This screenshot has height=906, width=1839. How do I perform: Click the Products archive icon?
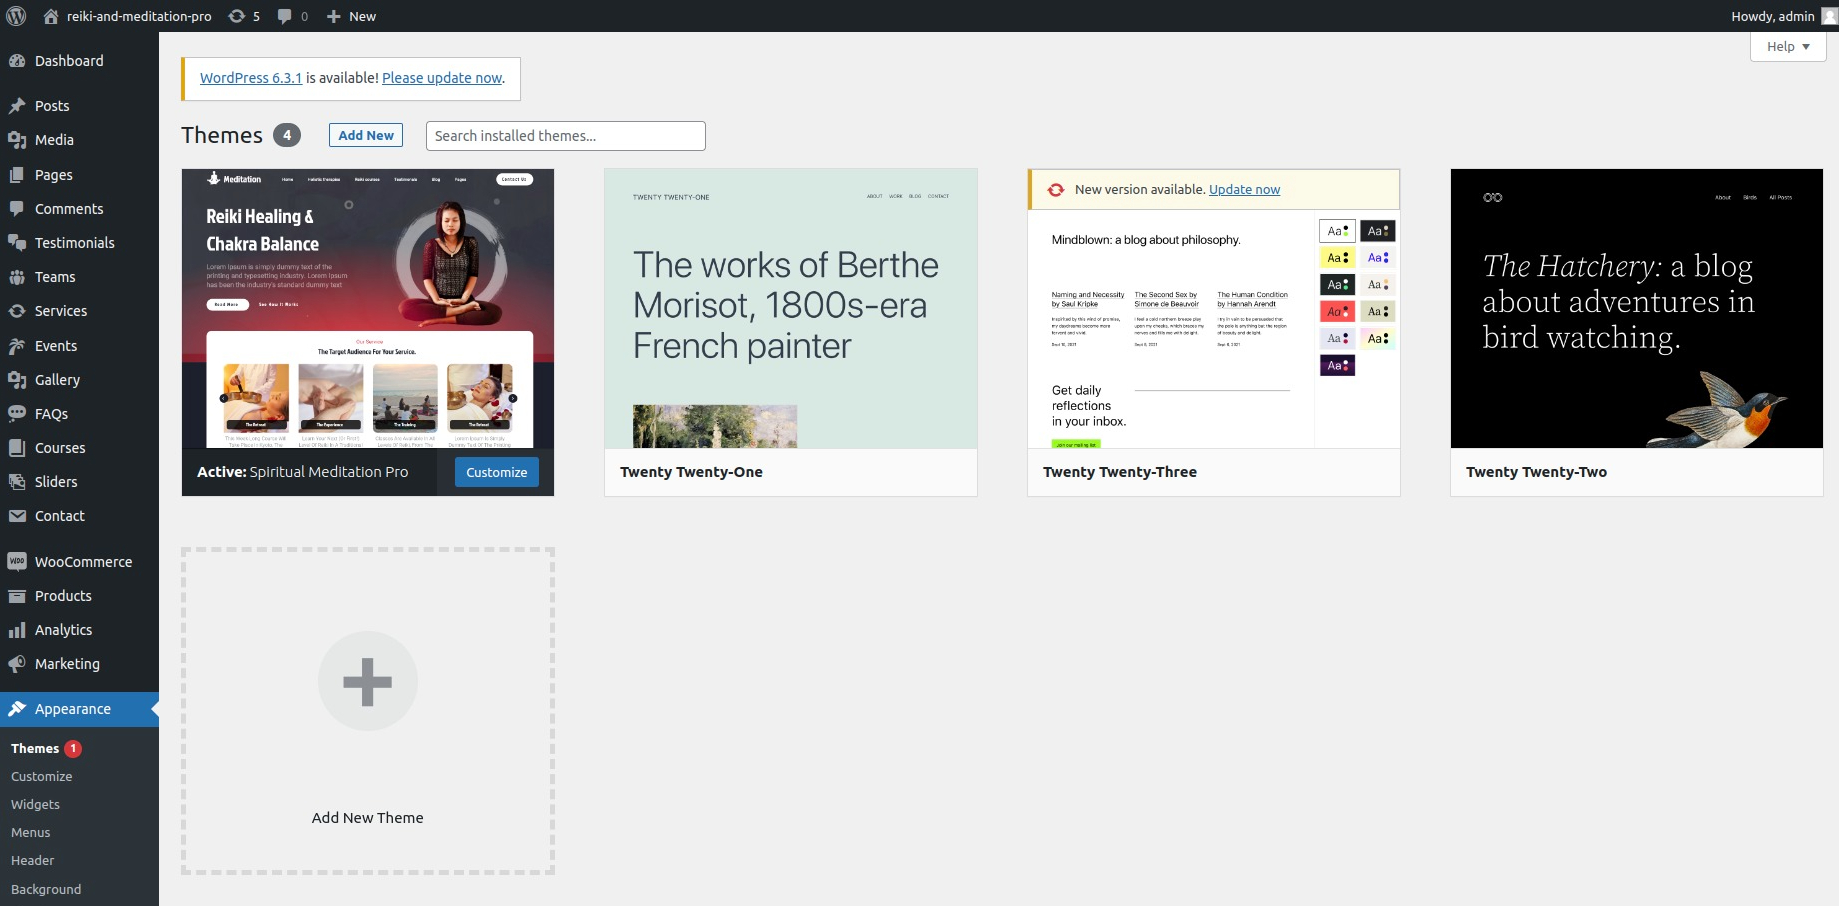coord(17,596)
